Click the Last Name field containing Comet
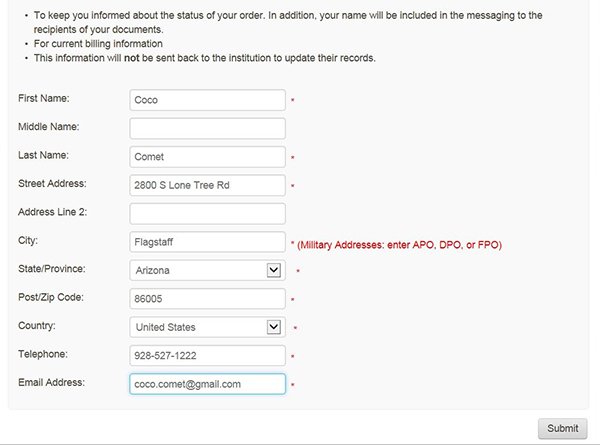The width and height of the screenshot is (600, 445). pos(207,157)
